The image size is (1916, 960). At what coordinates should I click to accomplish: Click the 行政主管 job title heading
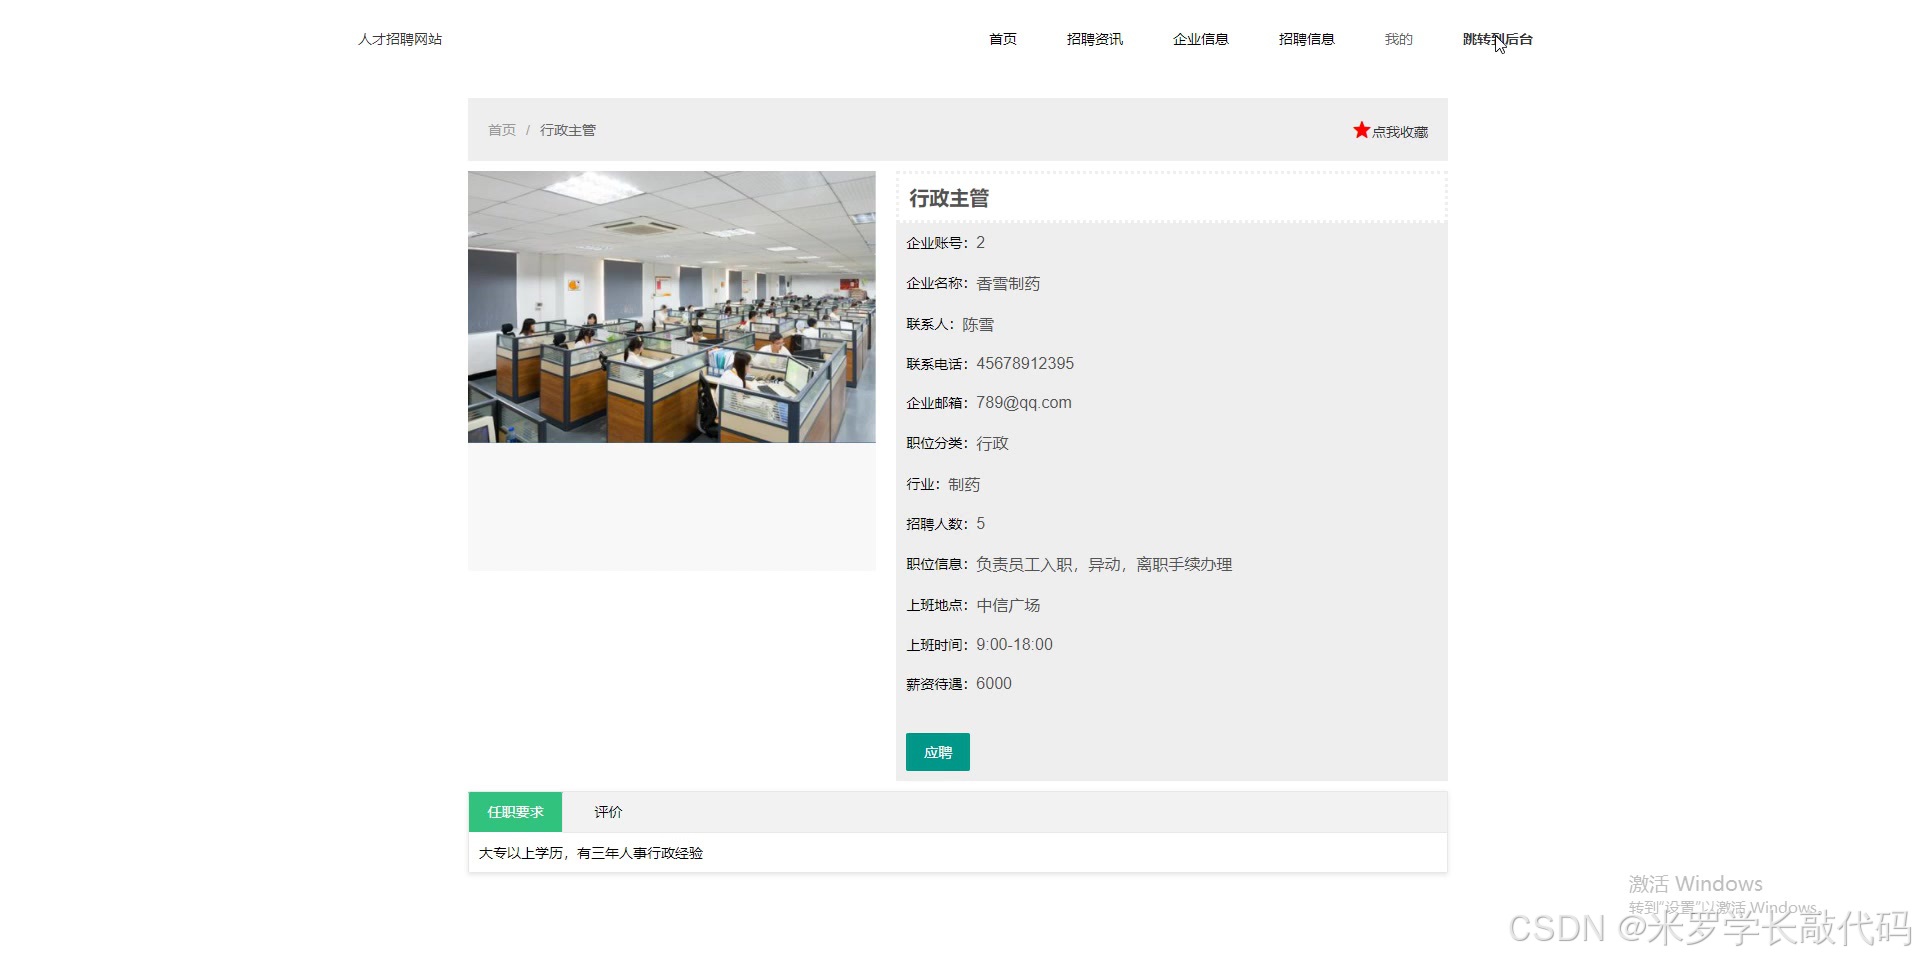pyautogui.click(x=950, y=198)
